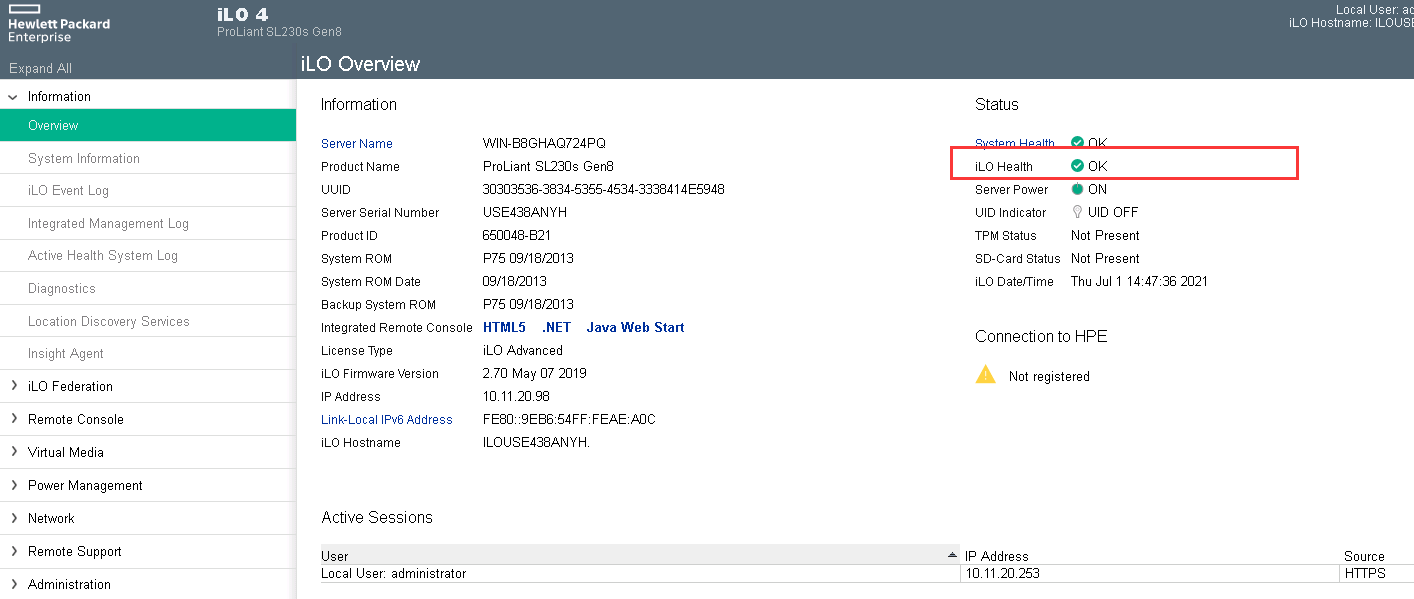Open the iLO Event Log page

[x=68, y=190]
